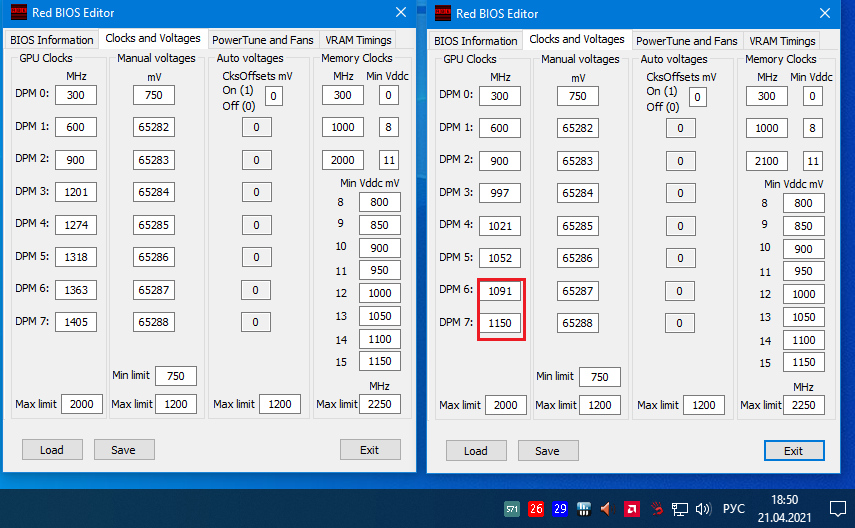Click DPM 0 manual voltage 750 in left window
This screenshot has height=528, width=855.
(x=154, y=95)
